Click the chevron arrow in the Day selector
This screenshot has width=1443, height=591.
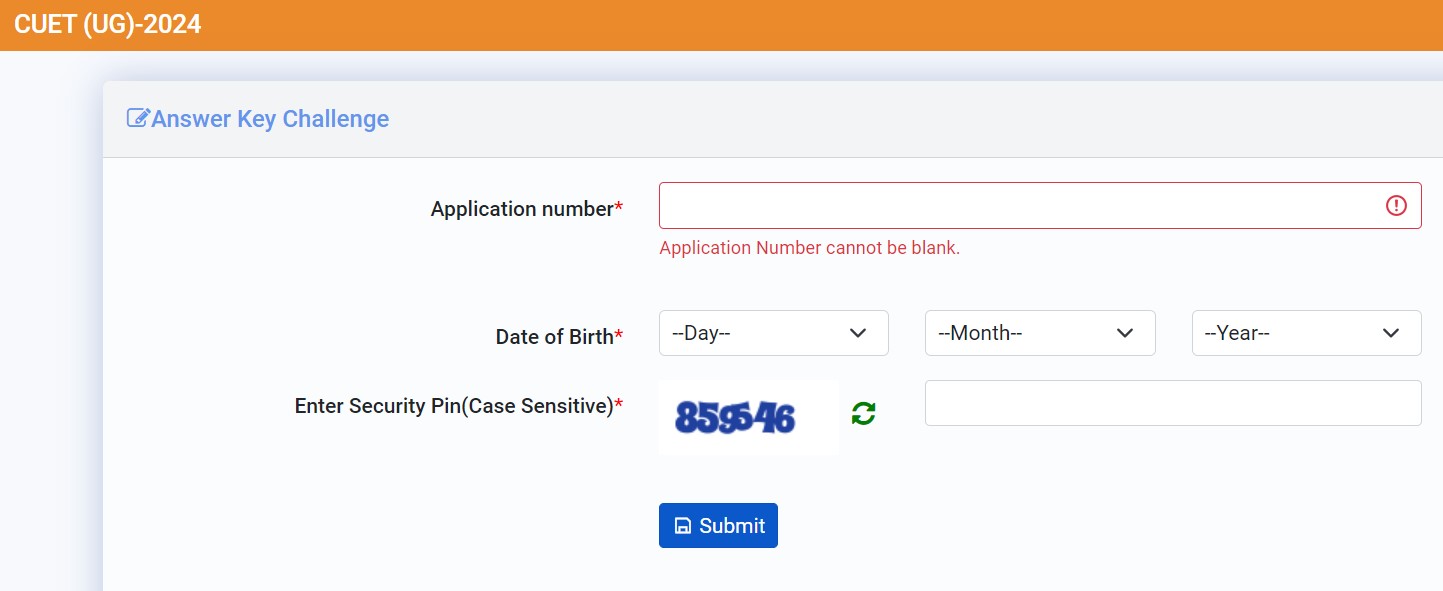(857, 333)
